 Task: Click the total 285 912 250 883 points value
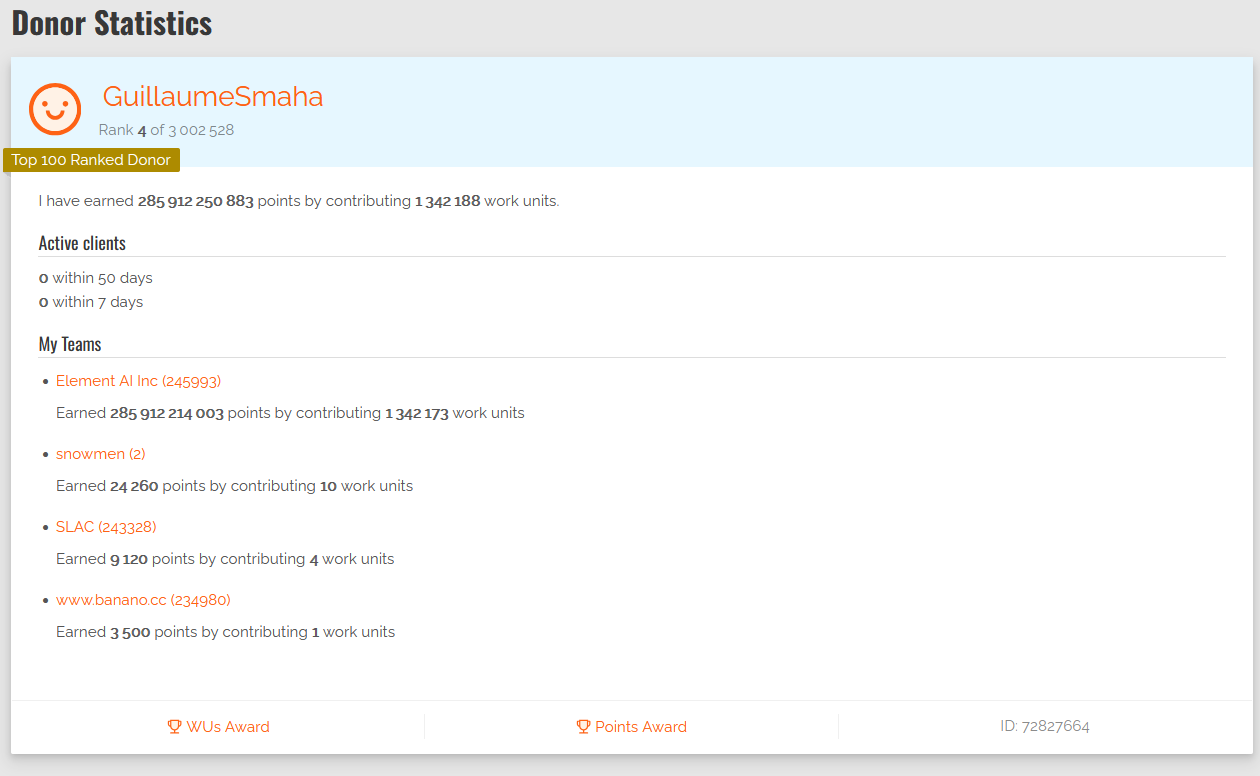[195, 201]
